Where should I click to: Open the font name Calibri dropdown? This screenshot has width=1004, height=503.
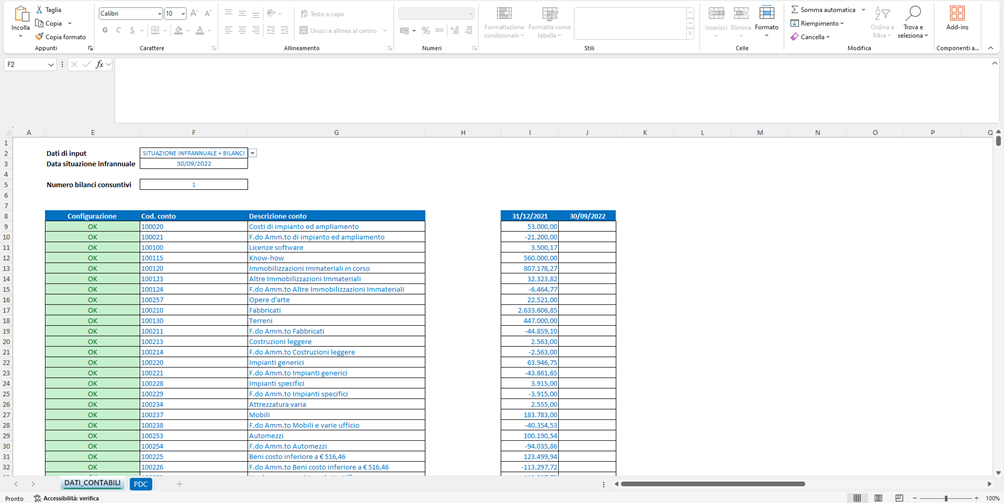click(x=159, y=13)
